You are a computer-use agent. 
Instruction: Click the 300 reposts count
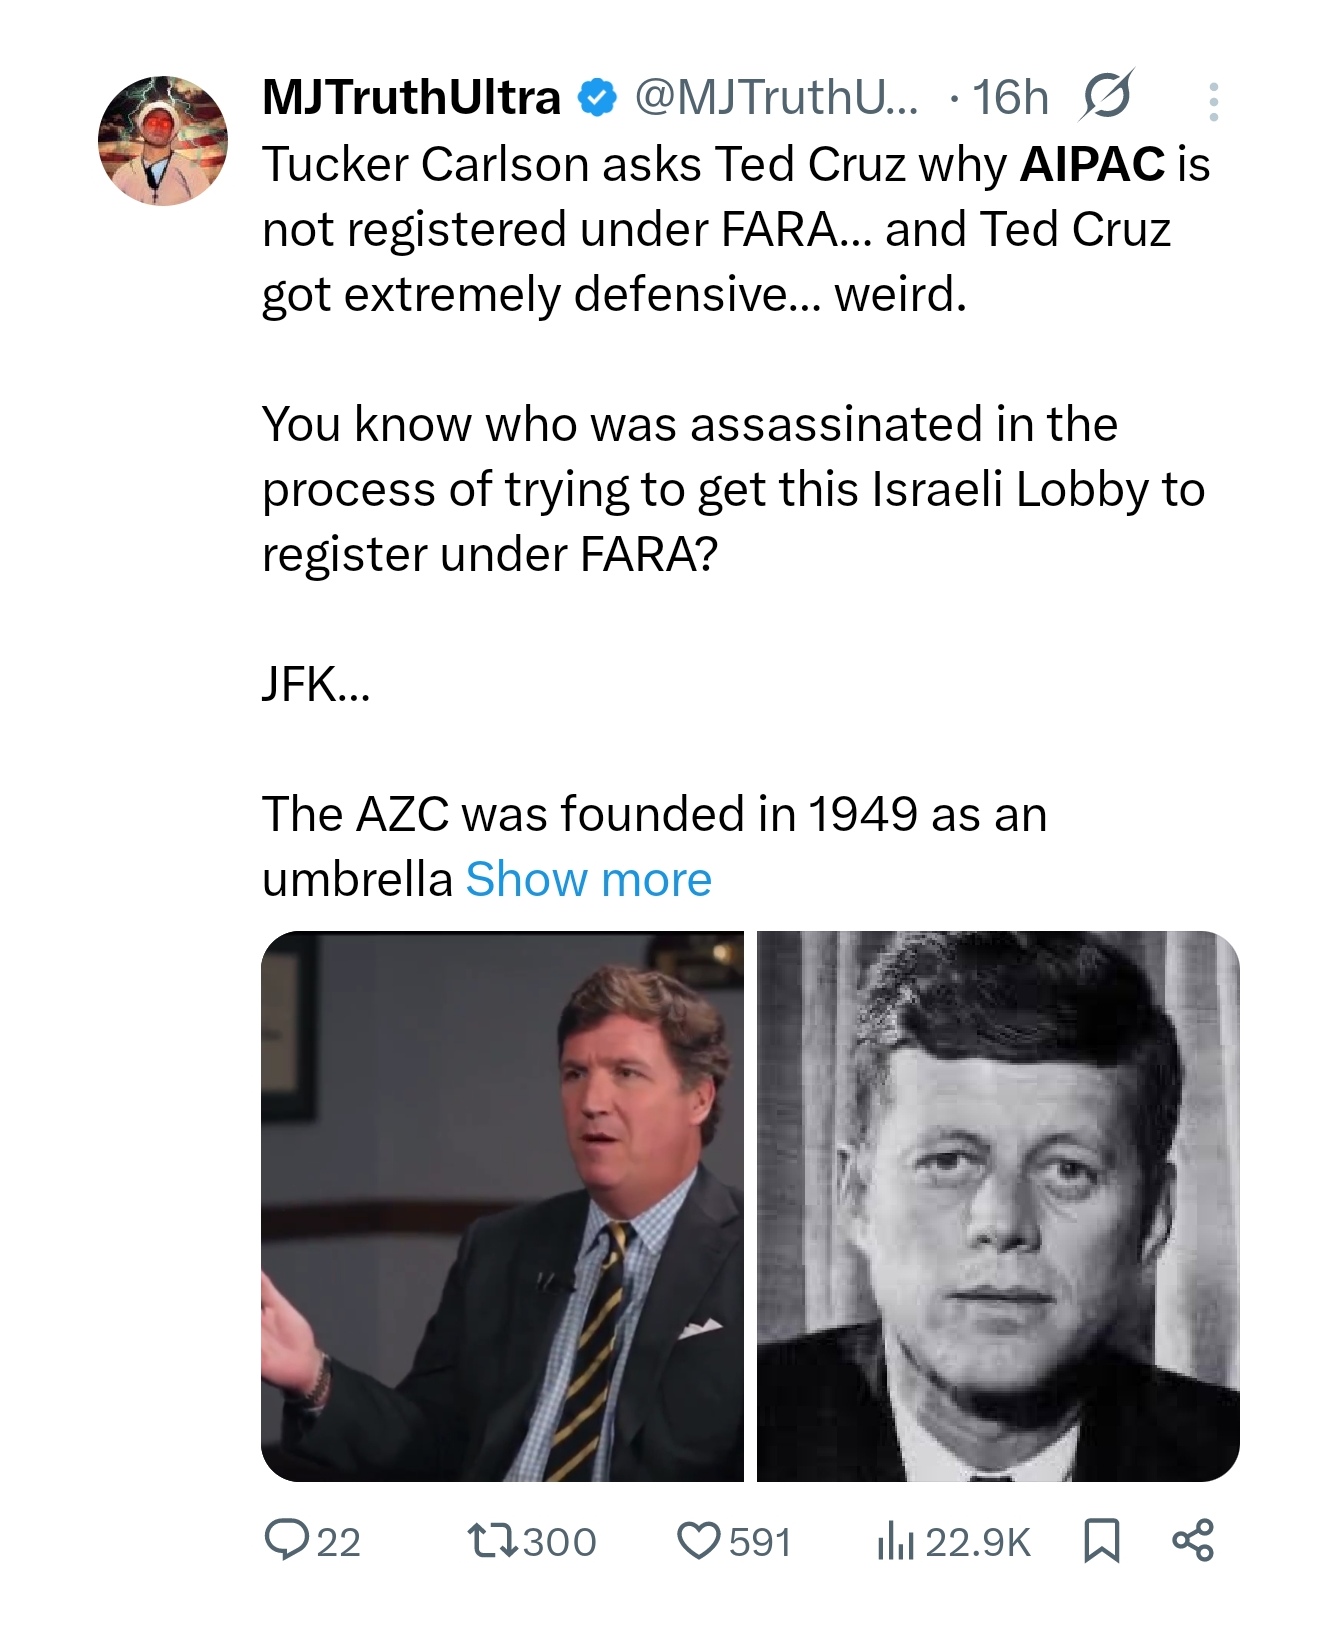point(559,1542)
